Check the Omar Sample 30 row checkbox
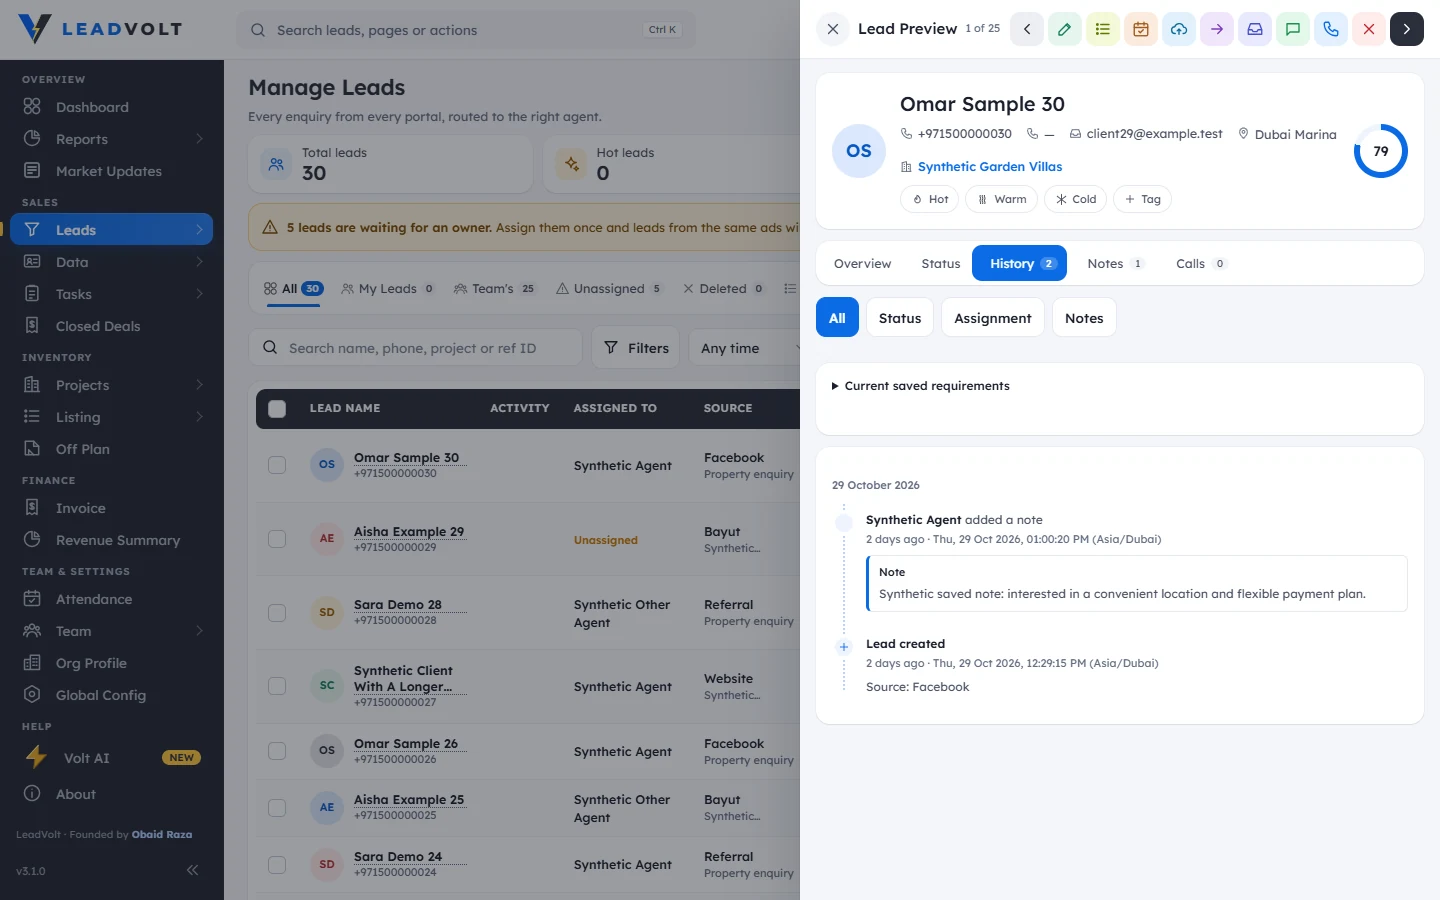 [277, 465]
